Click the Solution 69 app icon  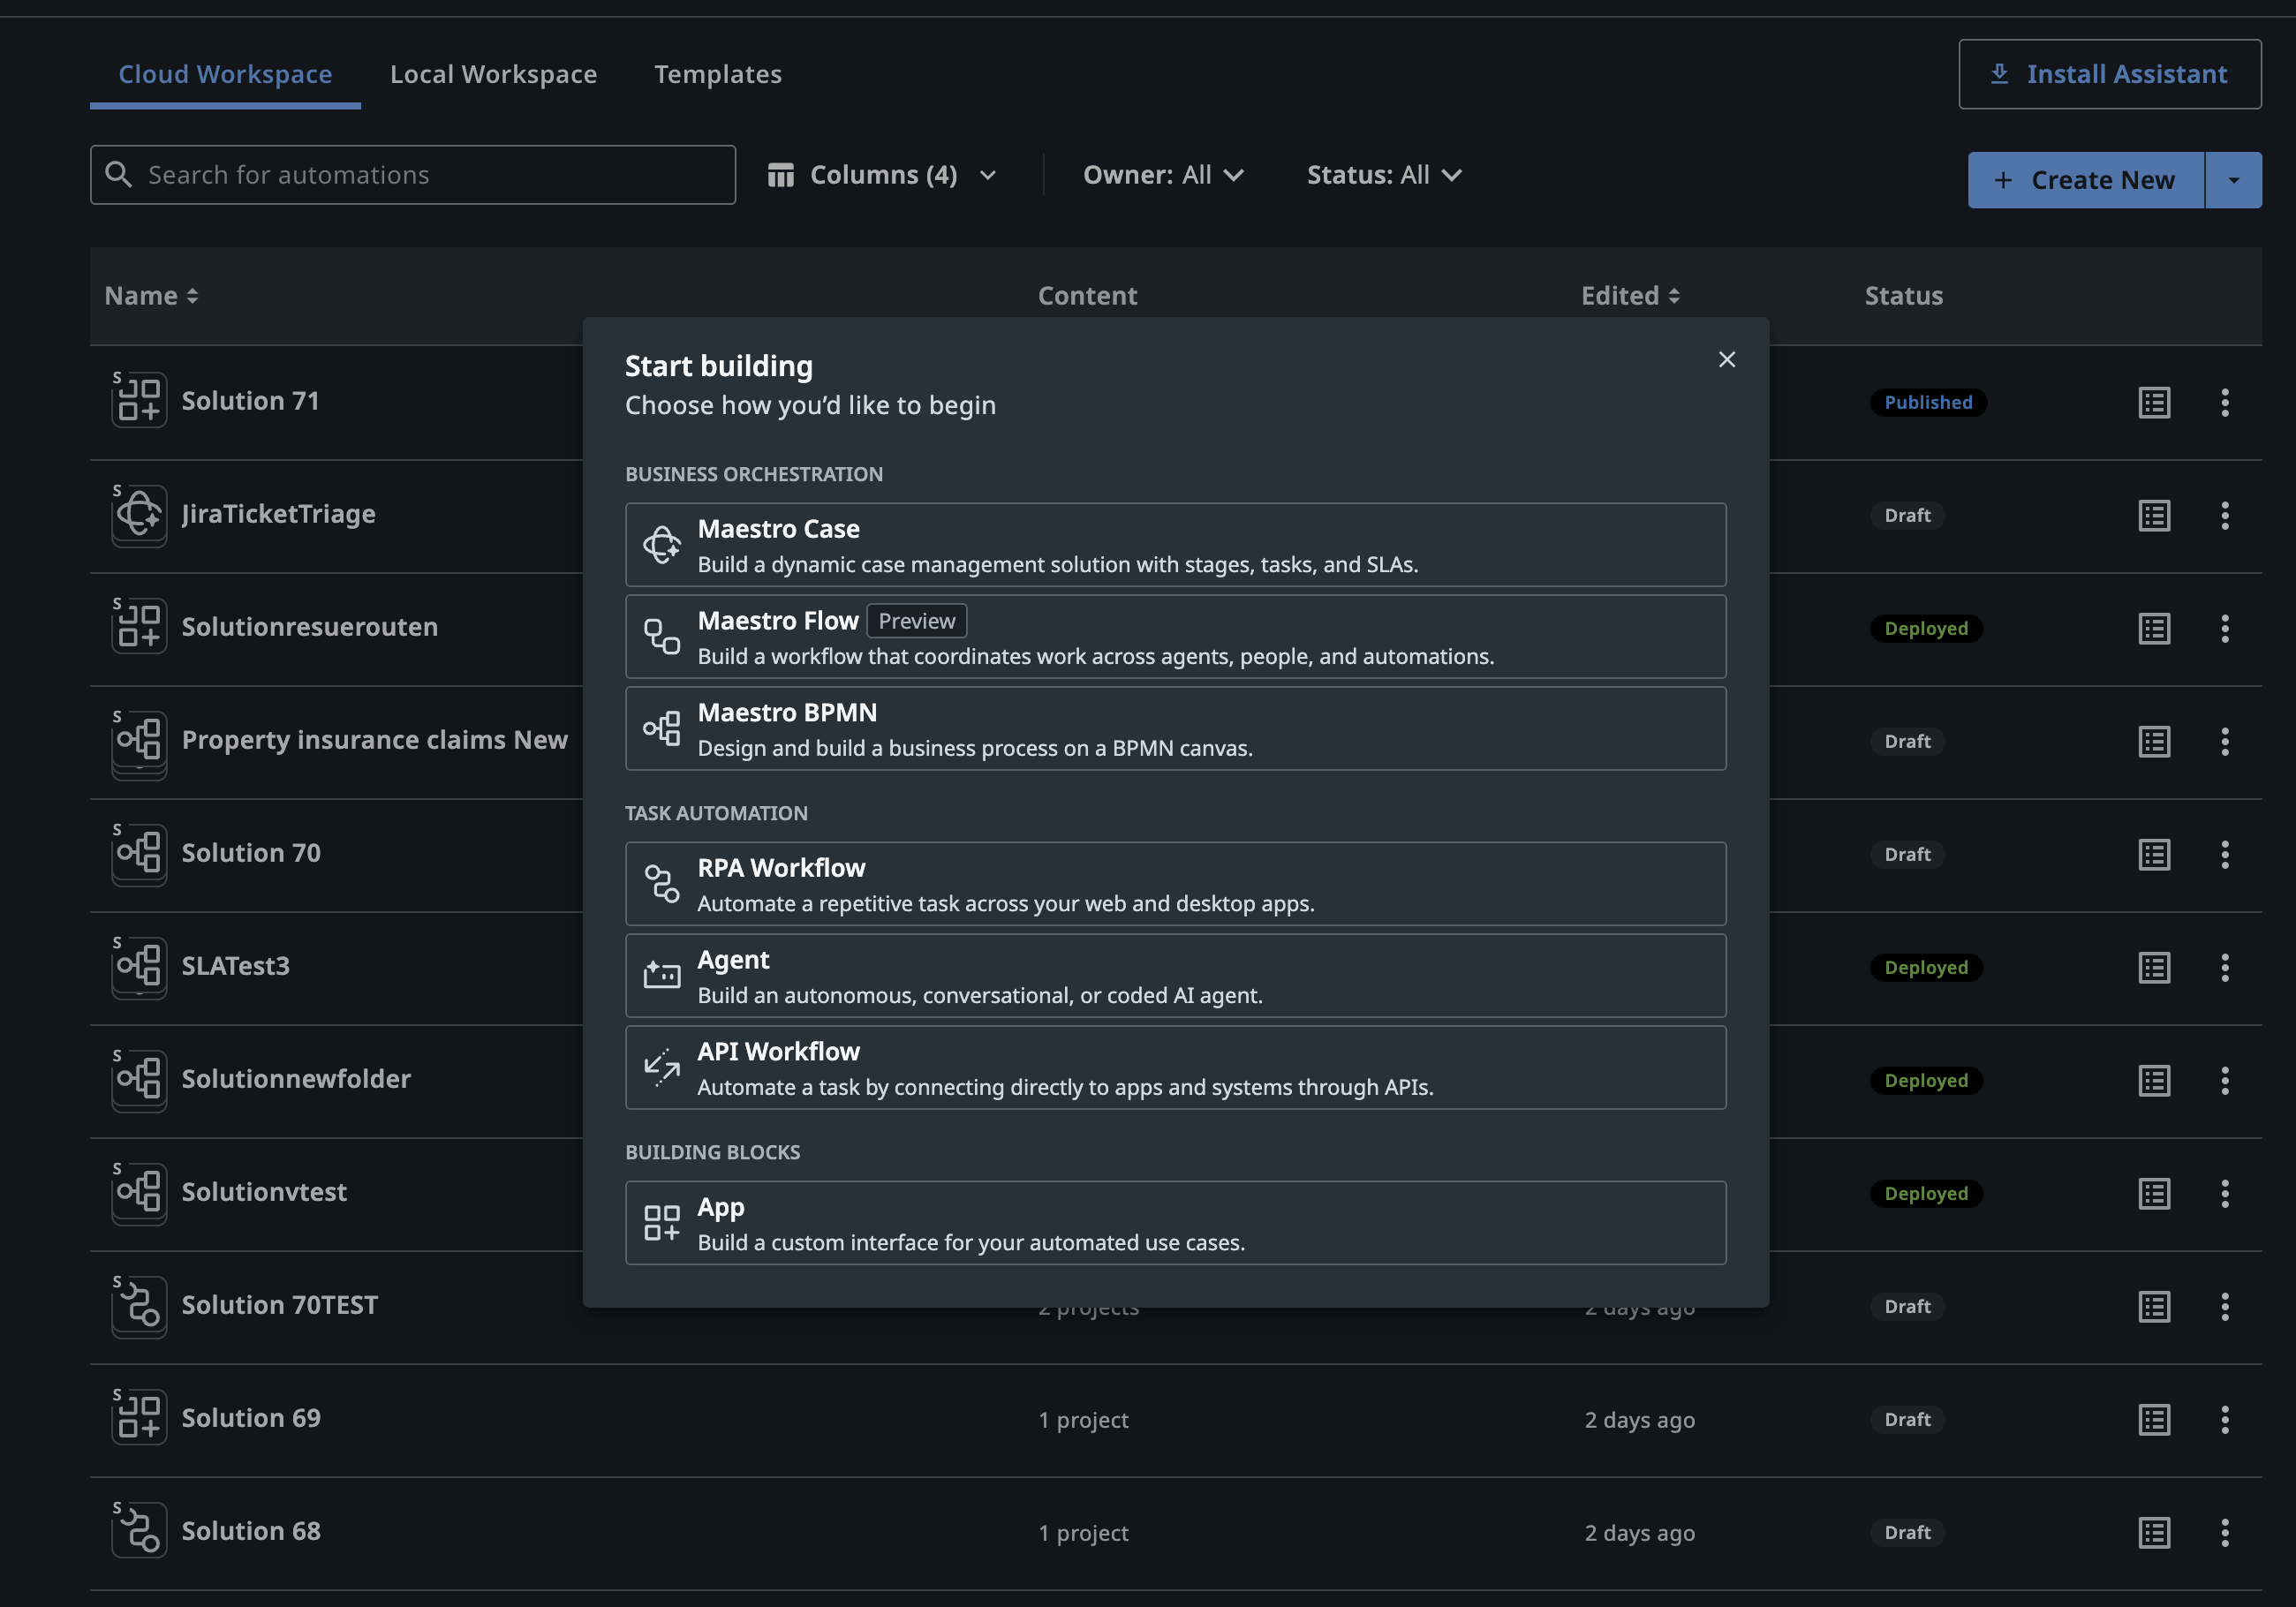tap(139, 1418)
